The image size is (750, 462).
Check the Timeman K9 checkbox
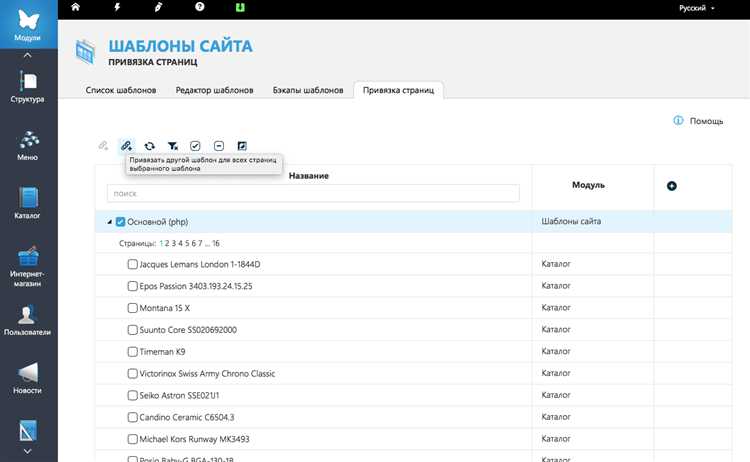[x=132, y=352]
